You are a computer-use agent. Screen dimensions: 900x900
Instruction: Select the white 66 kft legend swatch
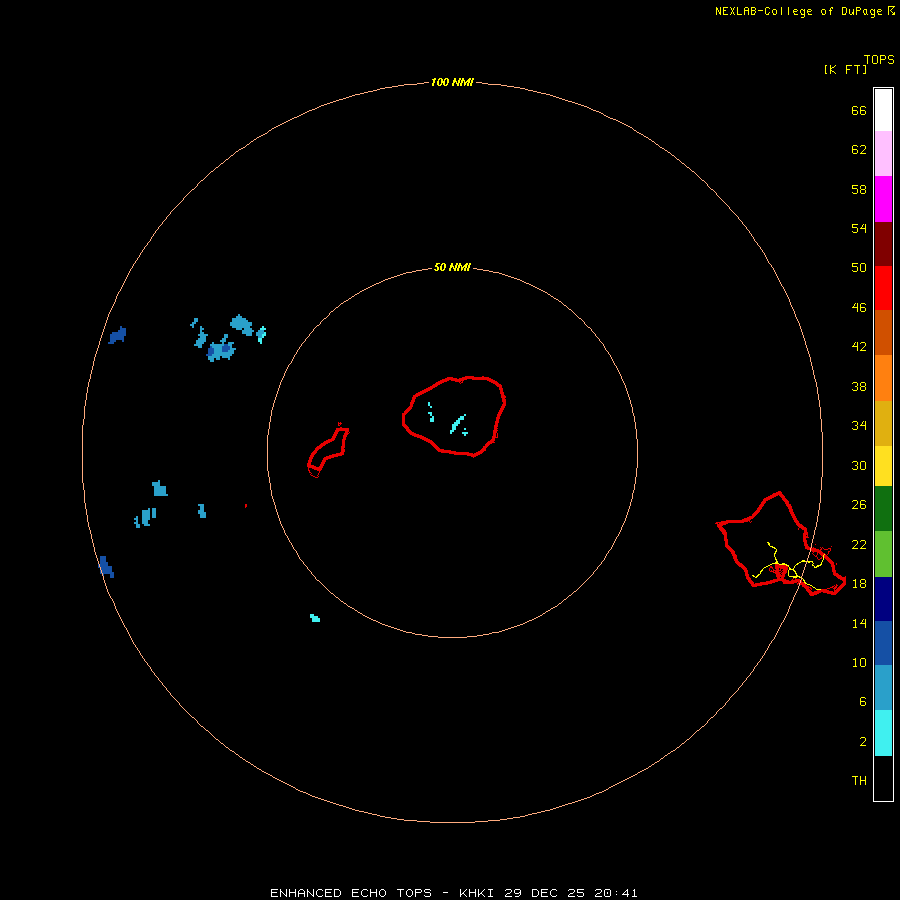coord(883,110)
